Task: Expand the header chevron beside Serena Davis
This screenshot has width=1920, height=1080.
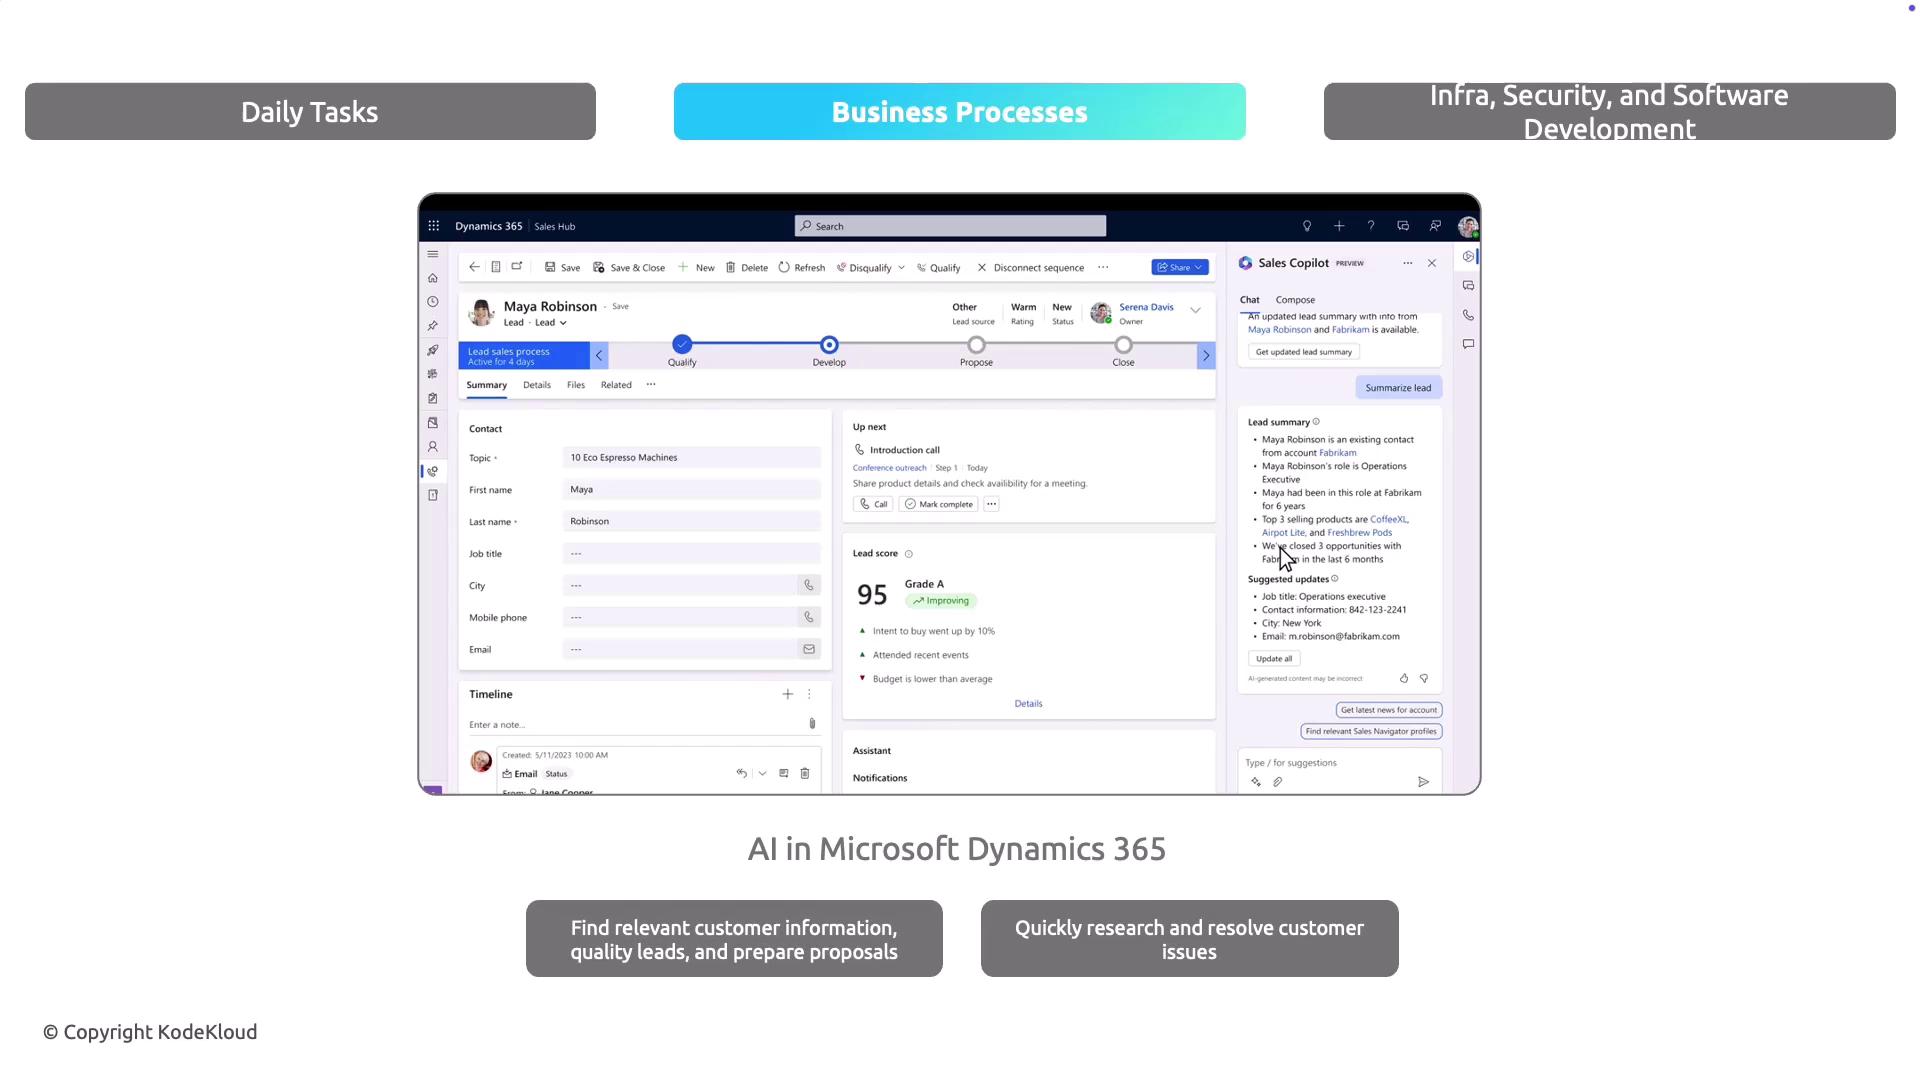Action: [1195, 311]
